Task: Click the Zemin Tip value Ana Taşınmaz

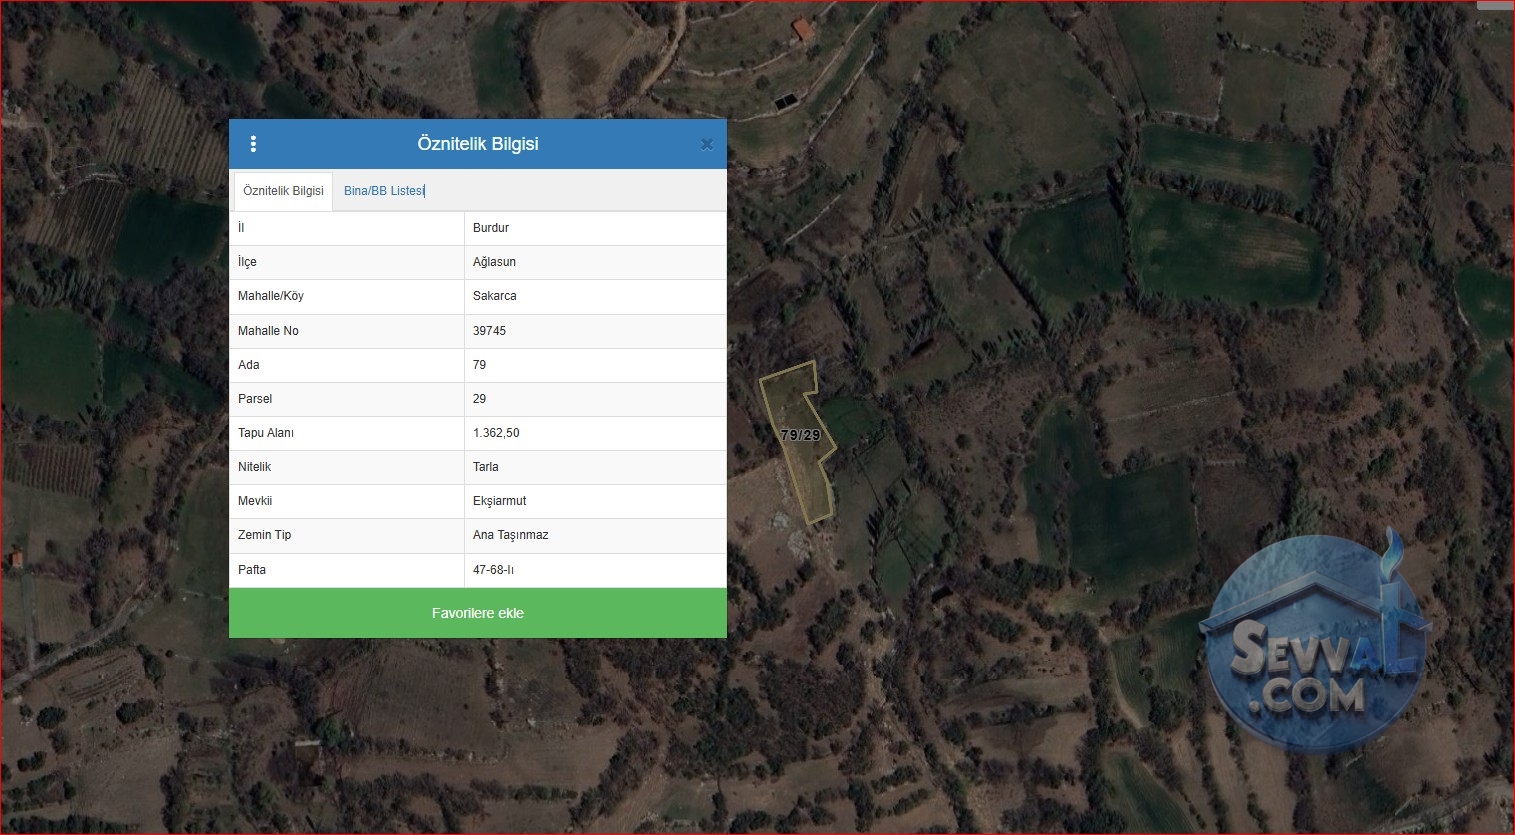Action: tap(511, 535)
